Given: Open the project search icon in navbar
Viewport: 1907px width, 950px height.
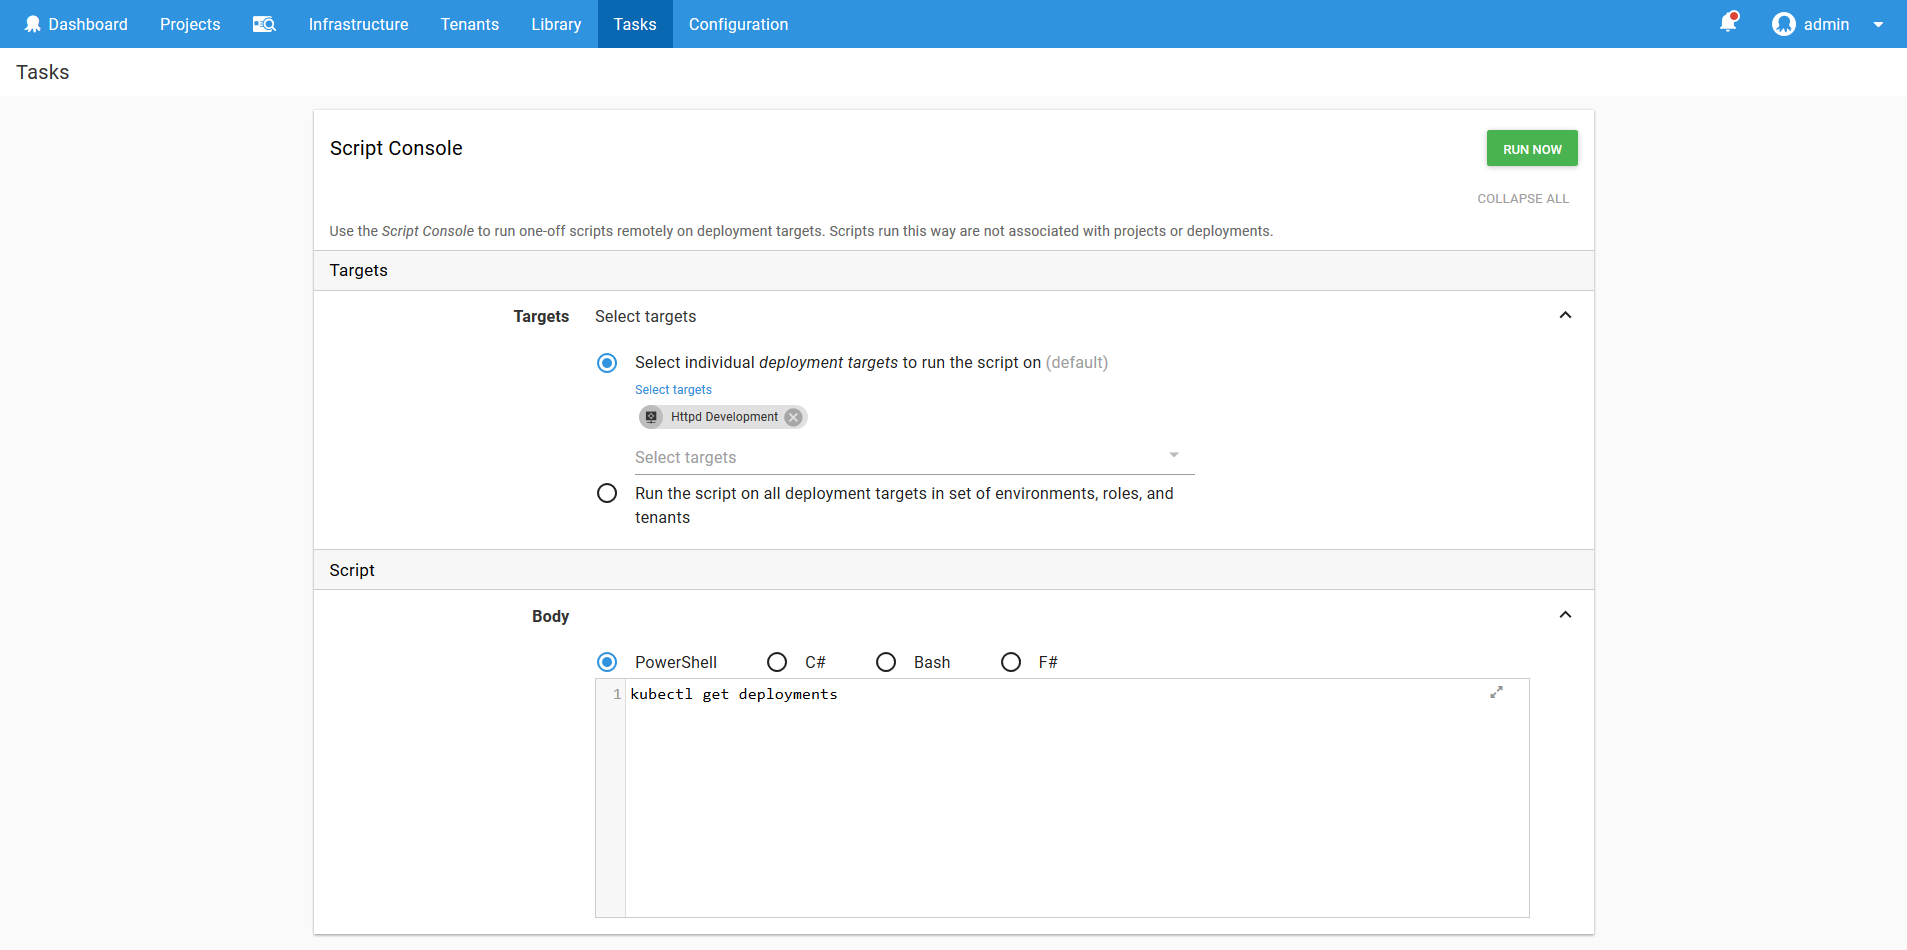Looking at the screenshot, I should [x=264, y=24].
